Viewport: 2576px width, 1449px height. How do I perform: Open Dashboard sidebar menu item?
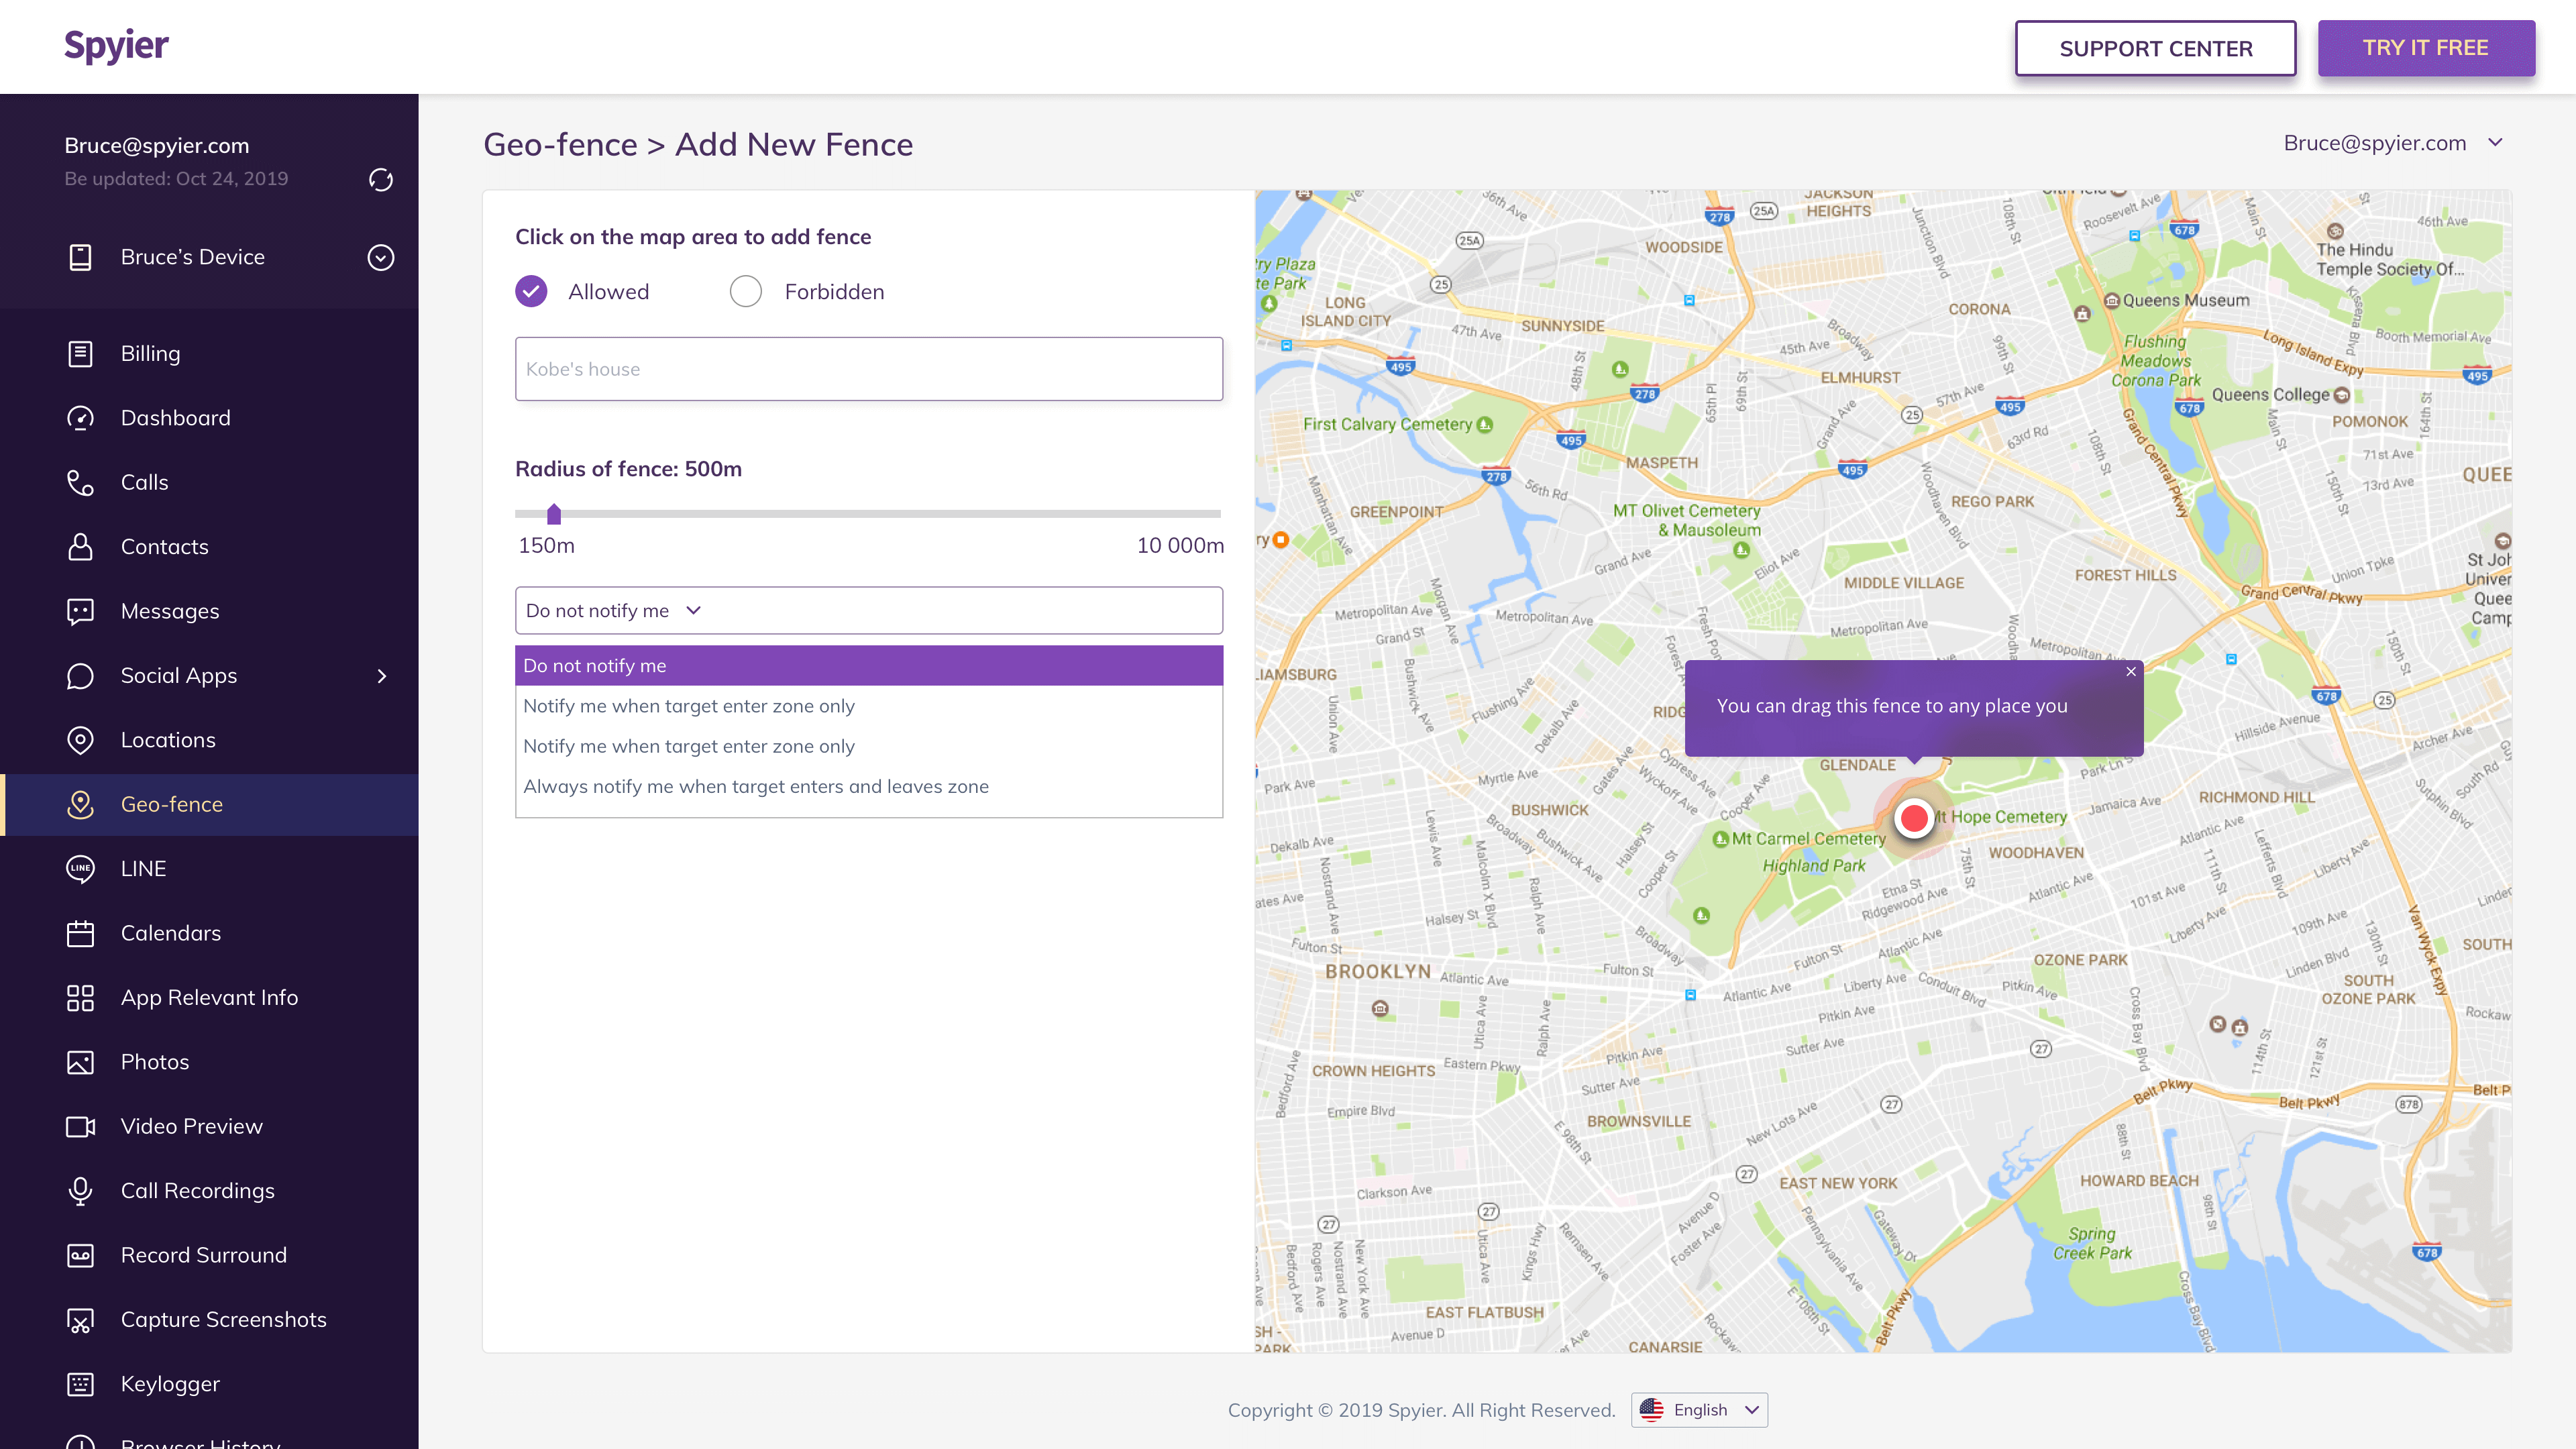pyautogui.click(x=209, y=418)
